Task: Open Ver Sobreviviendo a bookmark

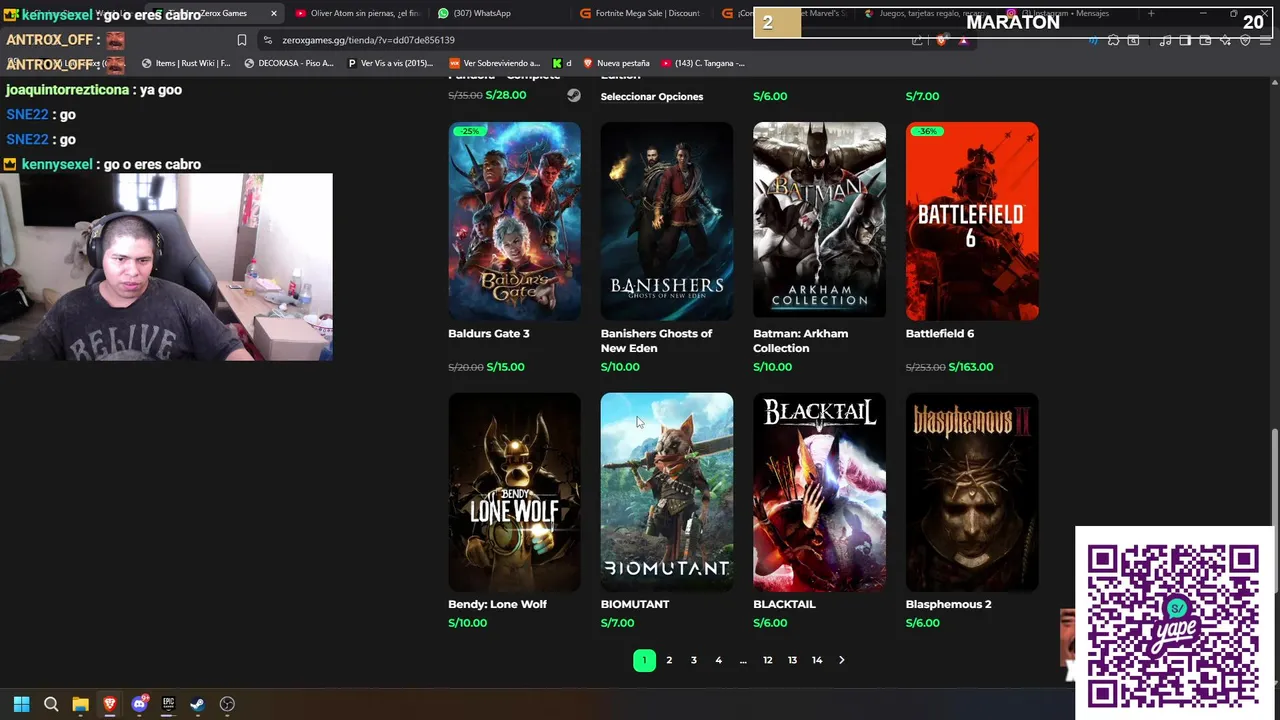Action: [494, 63]
